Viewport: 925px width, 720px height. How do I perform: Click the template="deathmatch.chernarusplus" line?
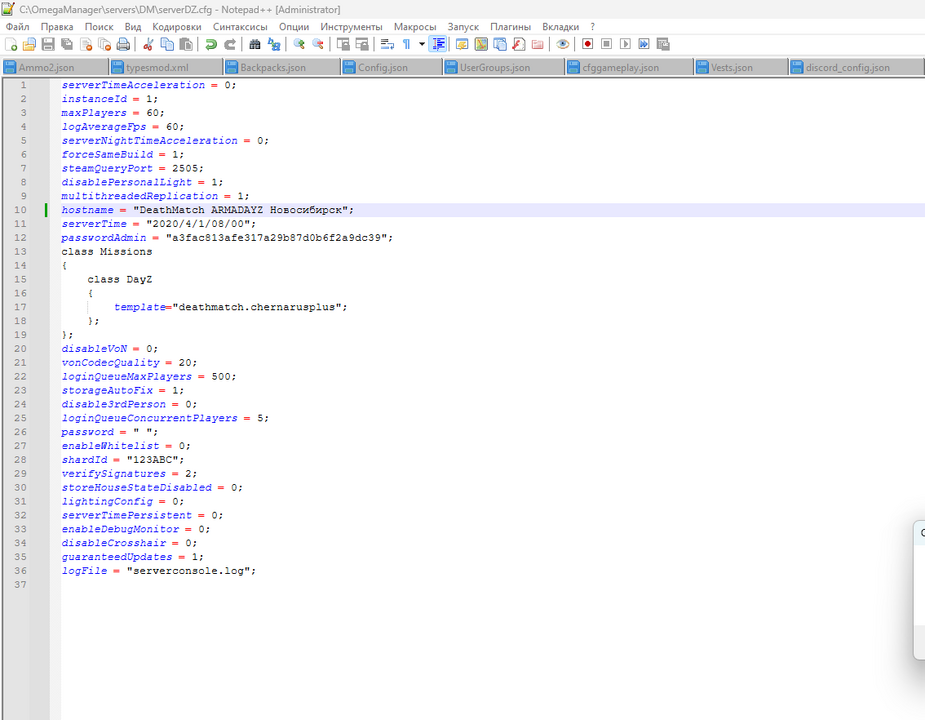tap(231, 307)
